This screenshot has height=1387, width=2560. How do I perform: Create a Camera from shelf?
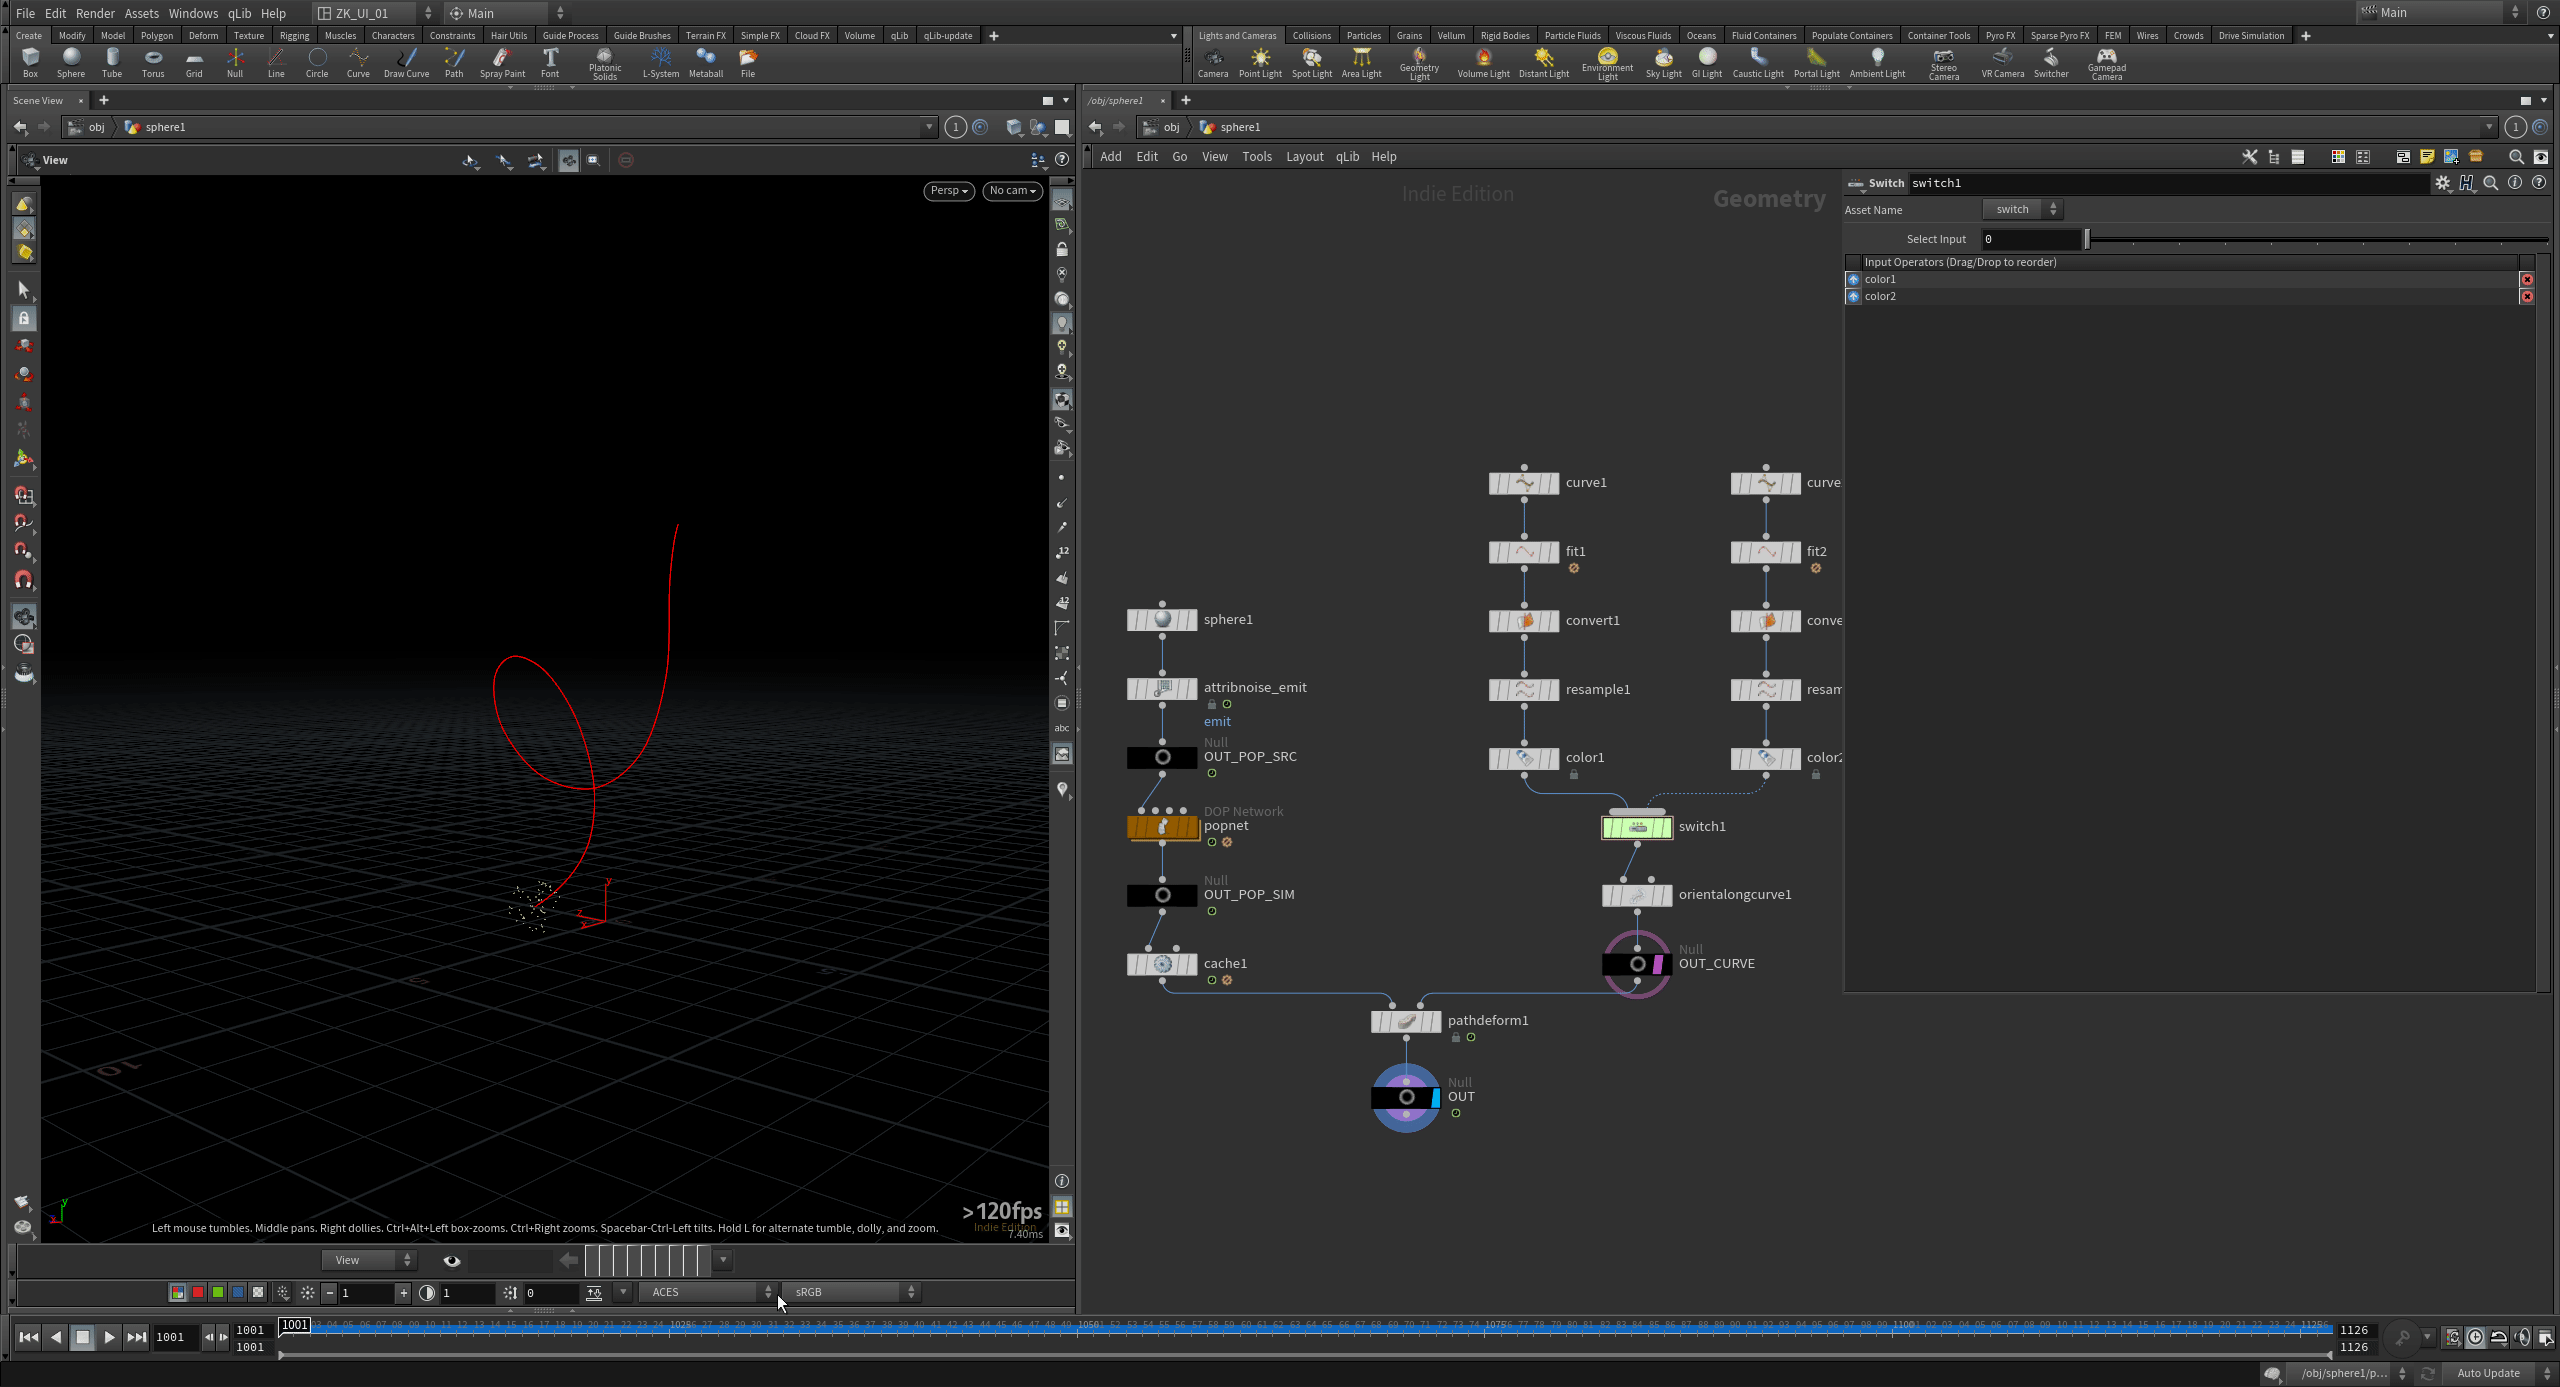(1212, 62)
